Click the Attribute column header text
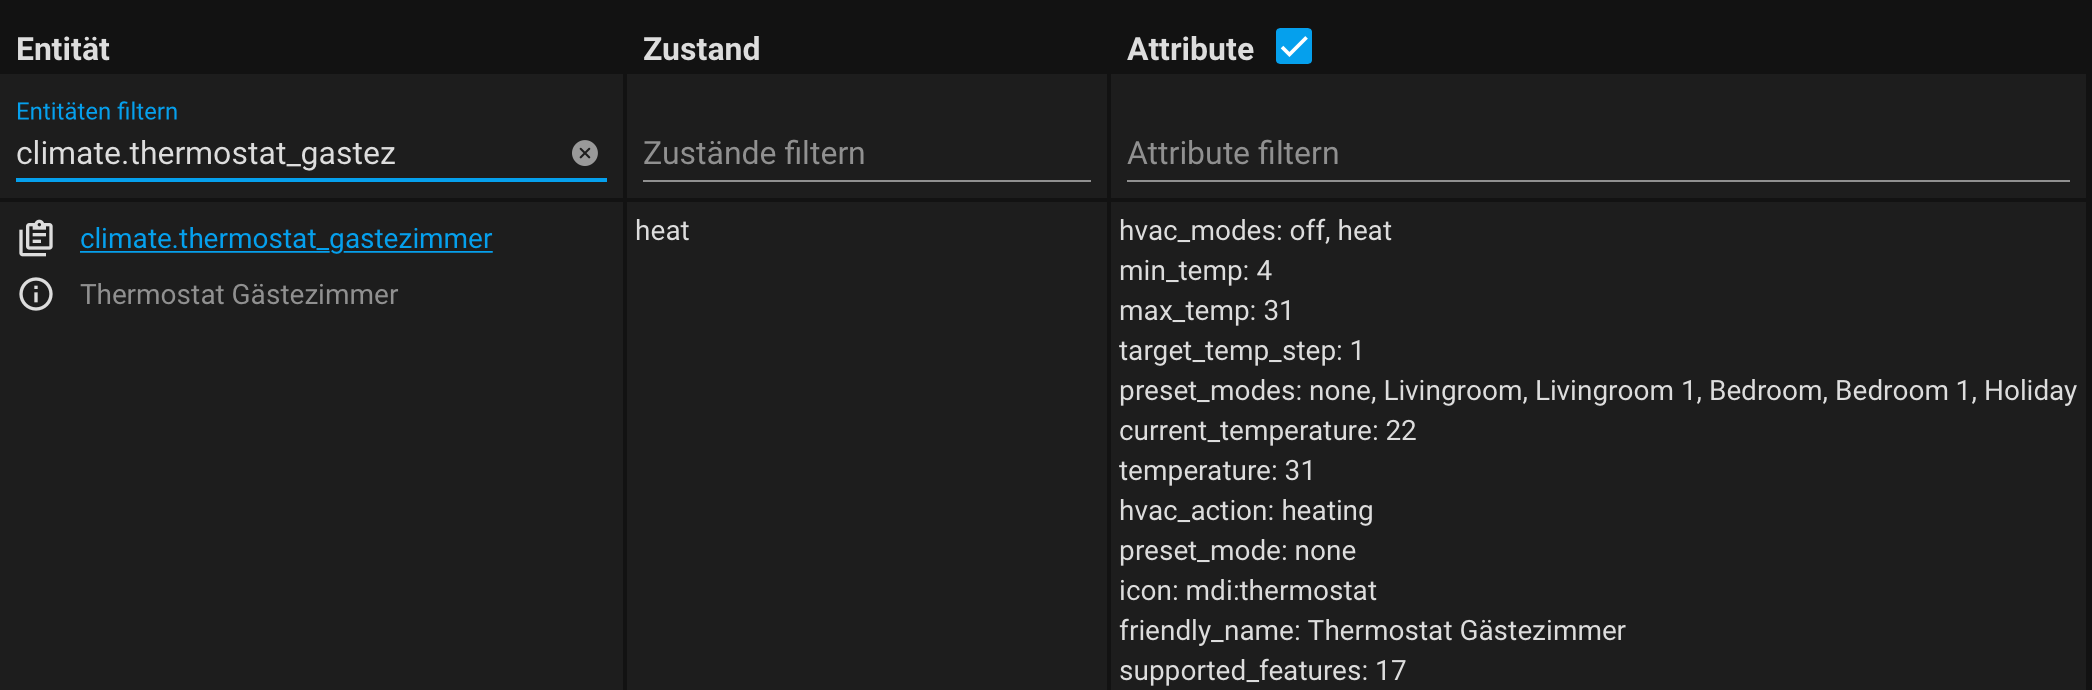Image resolution: width=2092 pixels, height=690 pixels. click(1191, 48)
